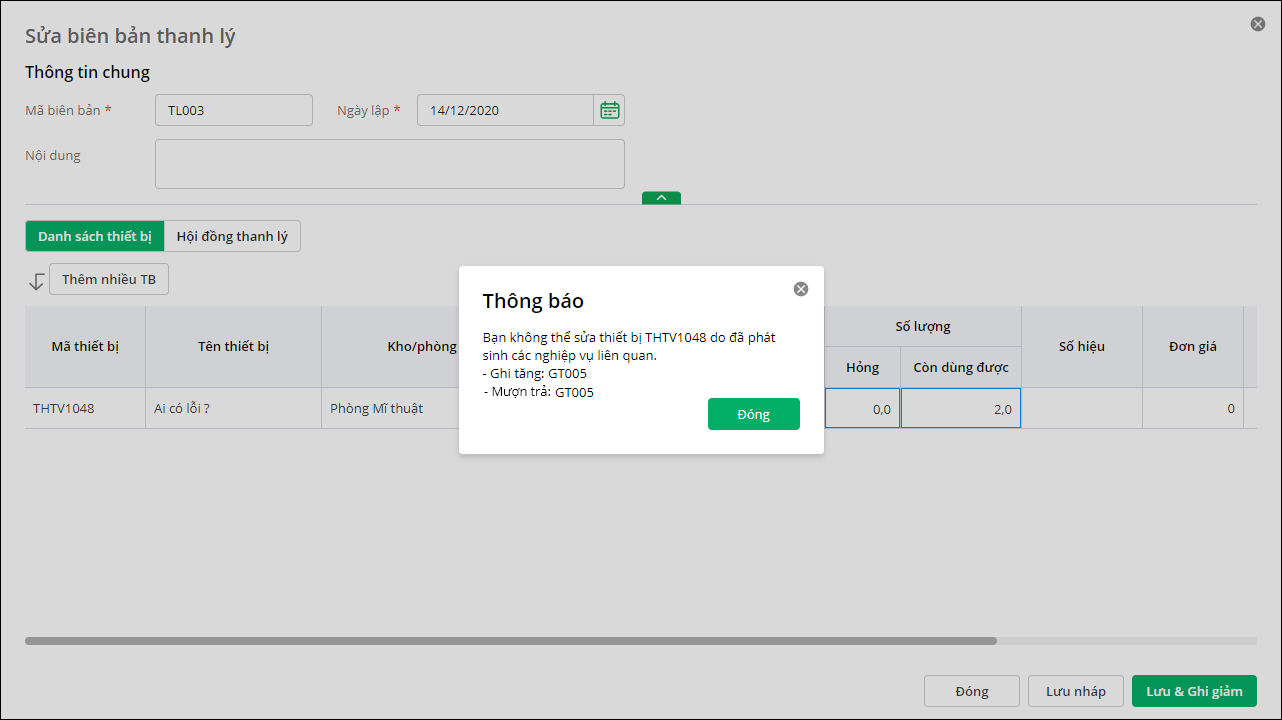
Task: Open the calendar date picker icon
Action: tap(609, 110)
